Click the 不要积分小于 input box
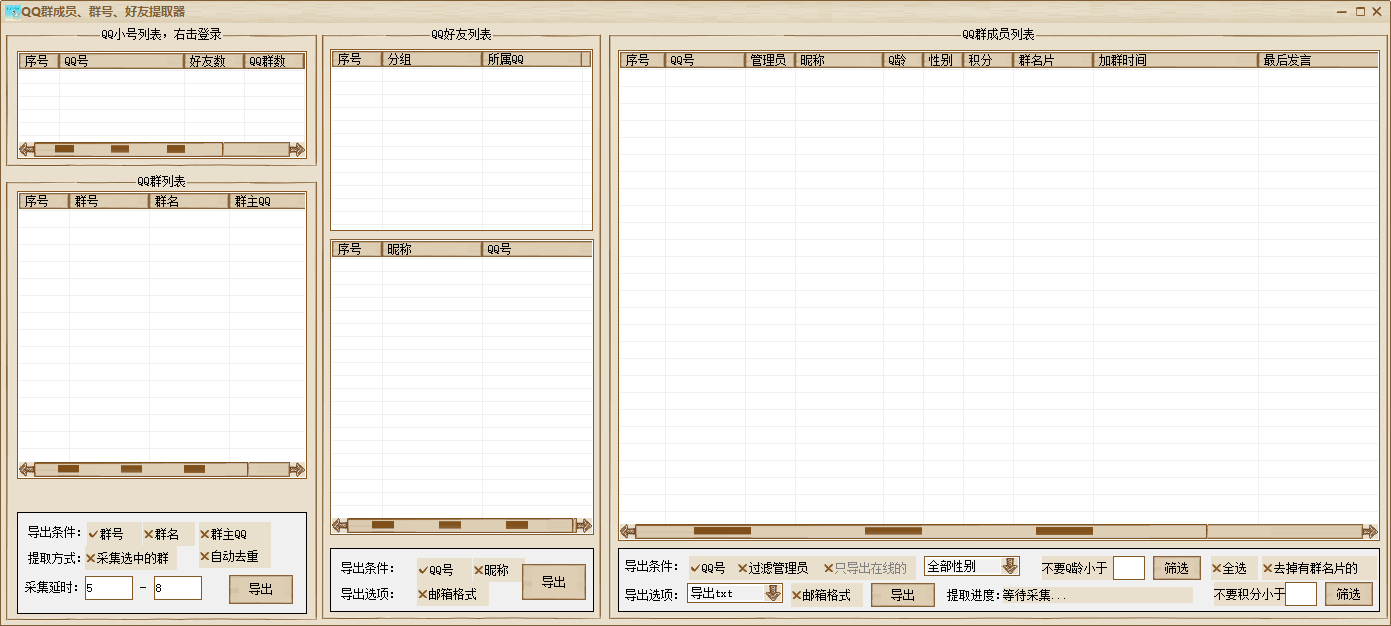This screenshot has width=1391, height=626. [1301, 594]
